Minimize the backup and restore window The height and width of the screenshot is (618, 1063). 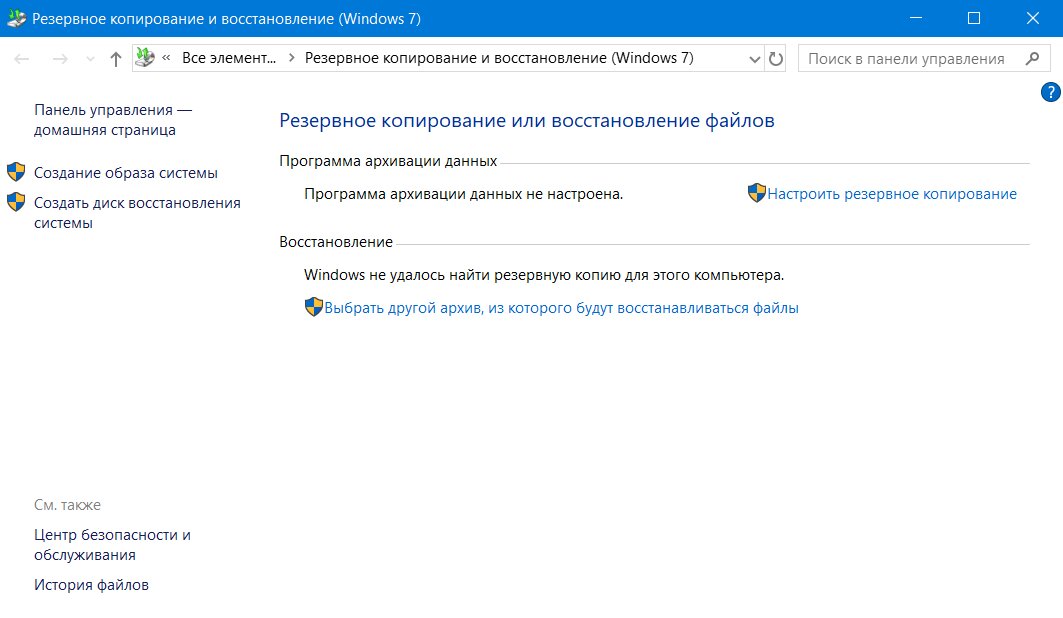coord(916,18)
